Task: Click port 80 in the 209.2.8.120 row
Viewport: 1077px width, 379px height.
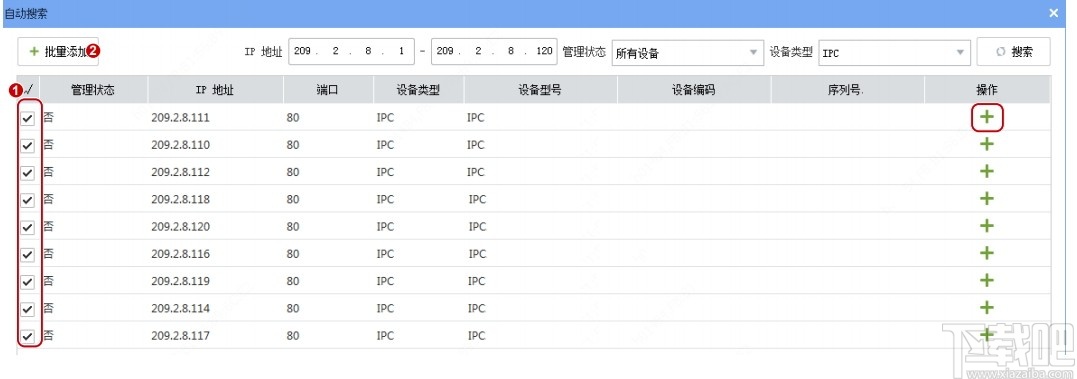Action: 293,227
